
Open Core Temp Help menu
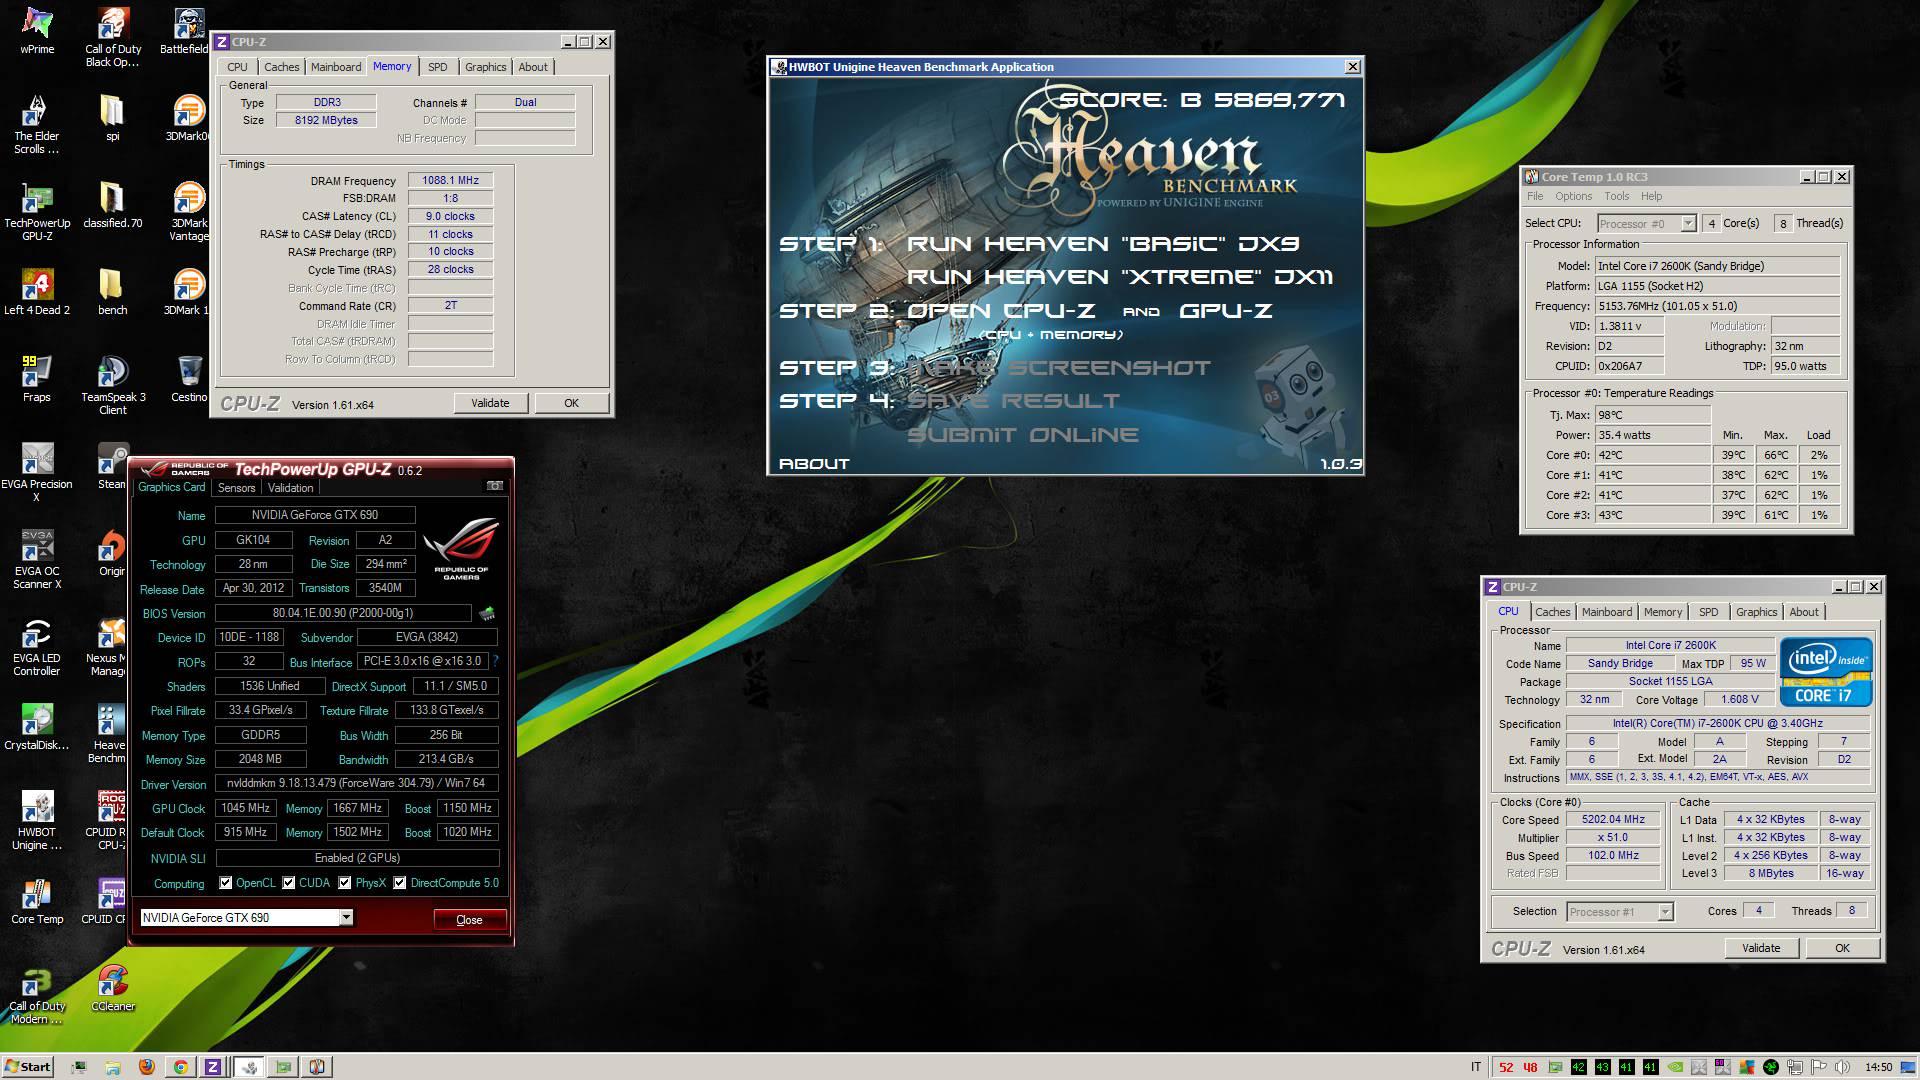click(x=1652, y=196)
